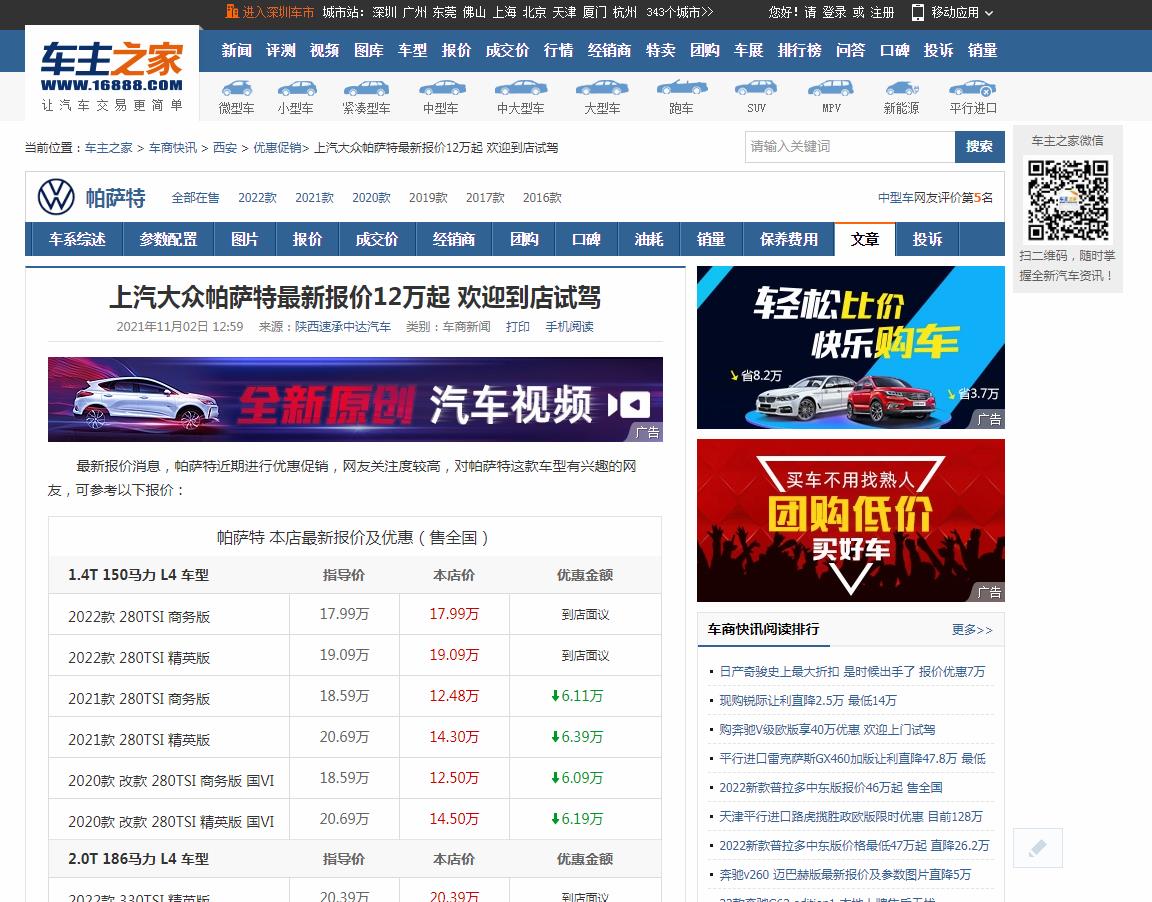
Task: Click the 平行进口 car icon
Action: pyautogui.click(x=973, y=89)
